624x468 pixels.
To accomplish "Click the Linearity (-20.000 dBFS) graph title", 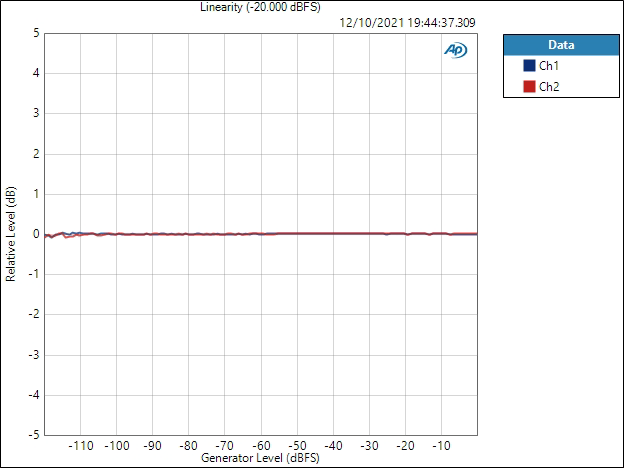I will click(260, 7).
